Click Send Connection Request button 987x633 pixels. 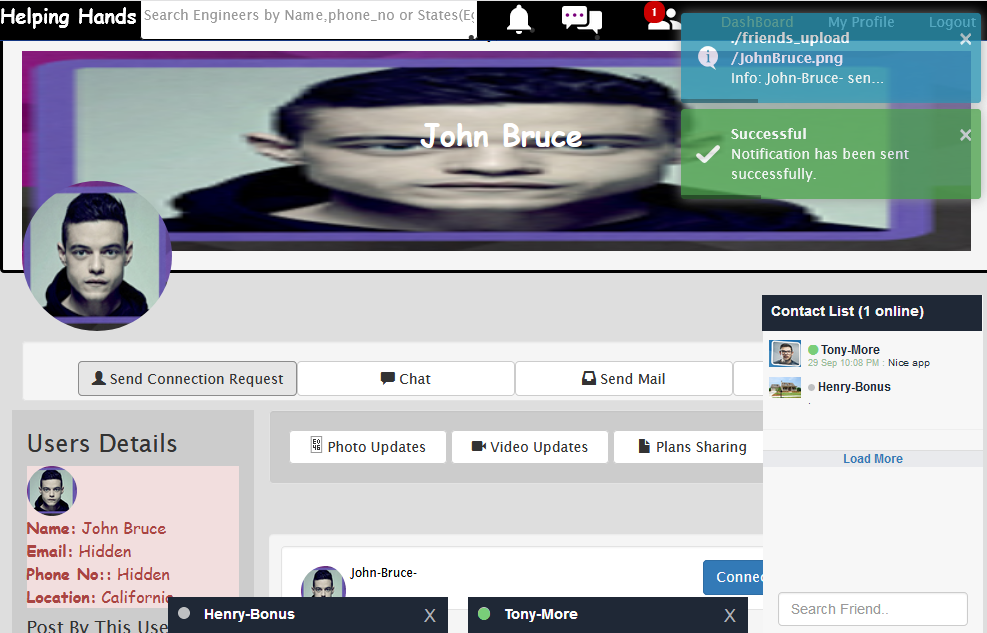click(187, 379)
